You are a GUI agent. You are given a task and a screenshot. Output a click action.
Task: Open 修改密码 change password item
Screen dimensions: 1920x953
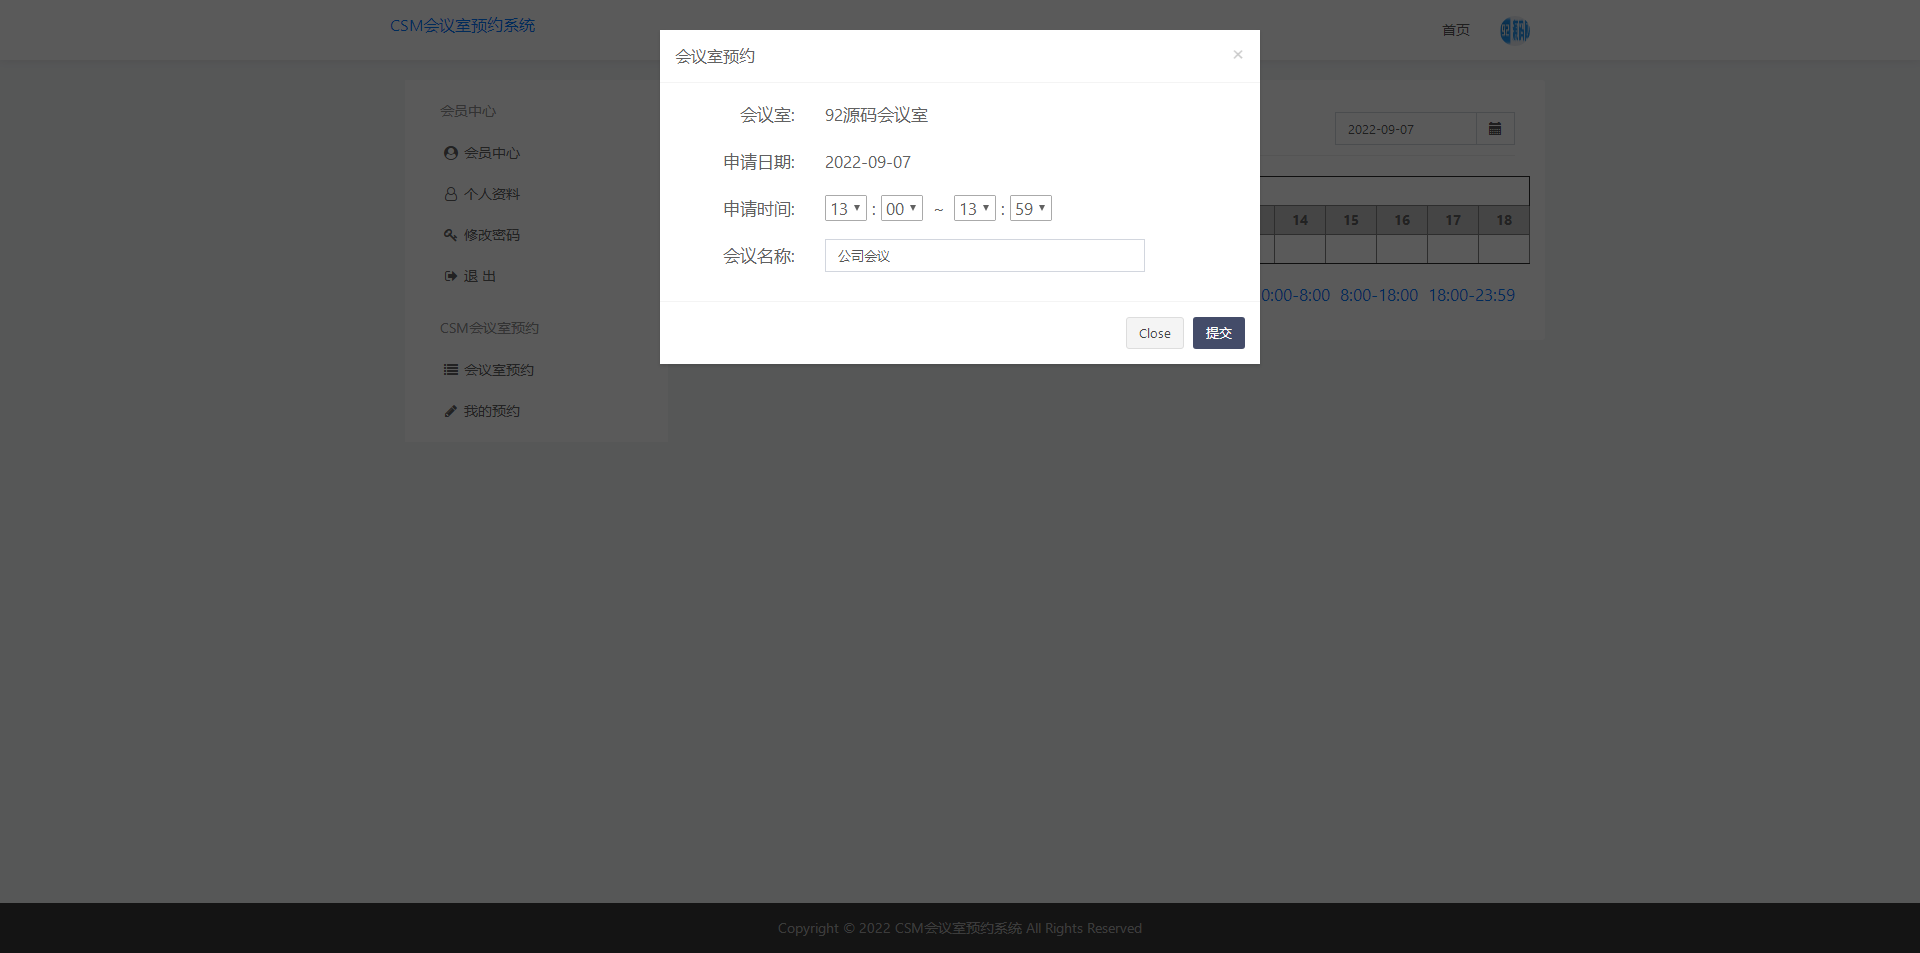(x=491, y=235)
